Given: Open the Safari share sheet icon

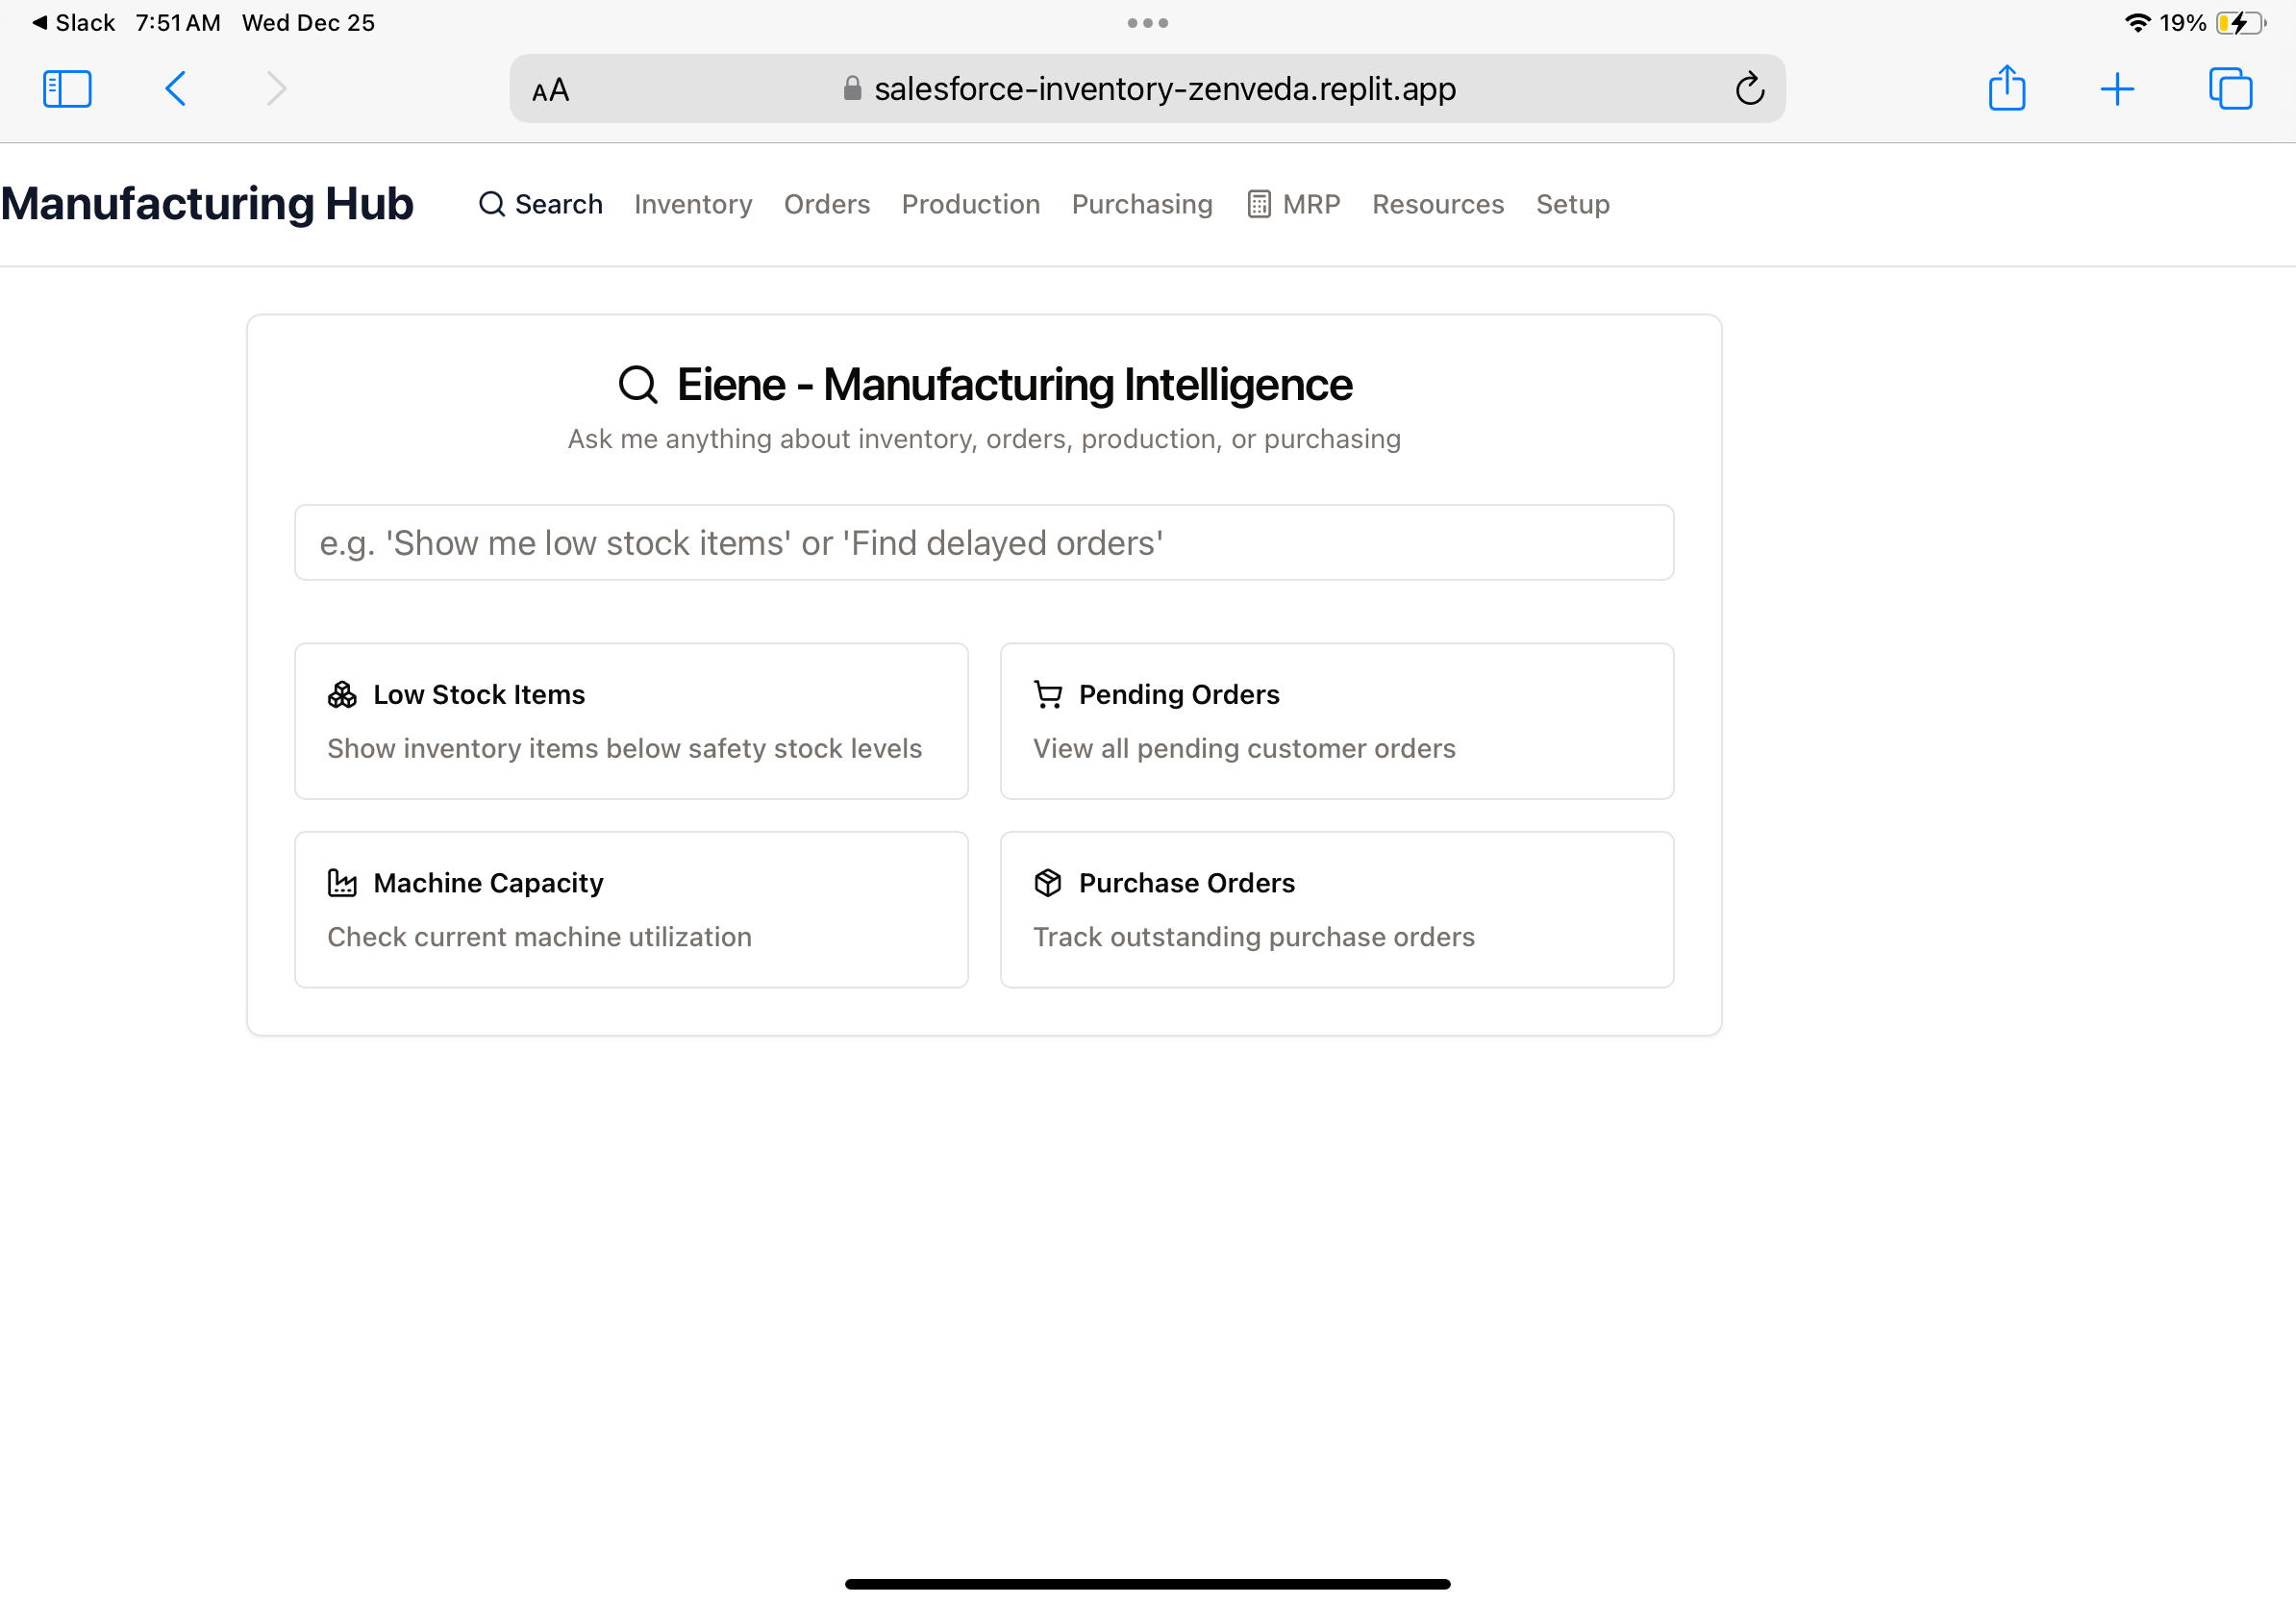Looking at the screenshot, I should pos(2006,89).
